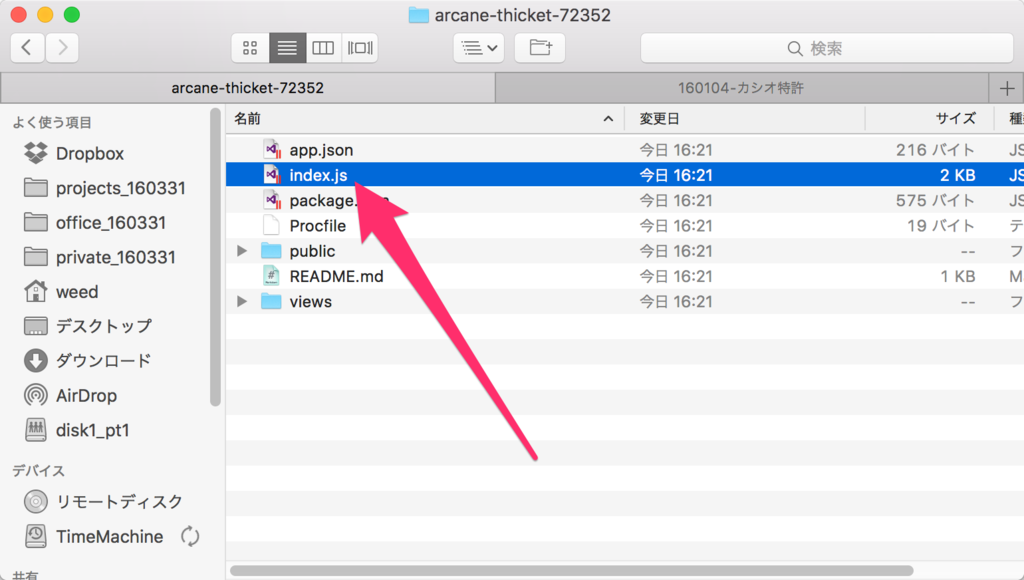Expand the views folder disclosure triangle
This screenshot has height=580, width=1024.
point(242,301)
